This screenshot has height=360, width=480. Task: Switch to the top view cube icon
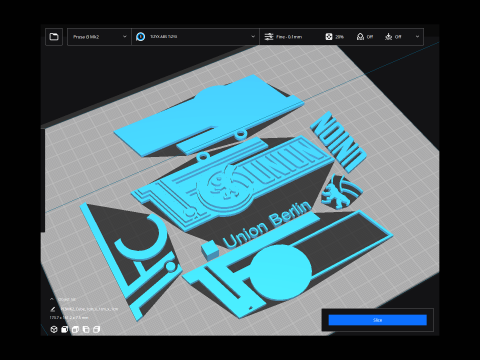click(75, 329)
